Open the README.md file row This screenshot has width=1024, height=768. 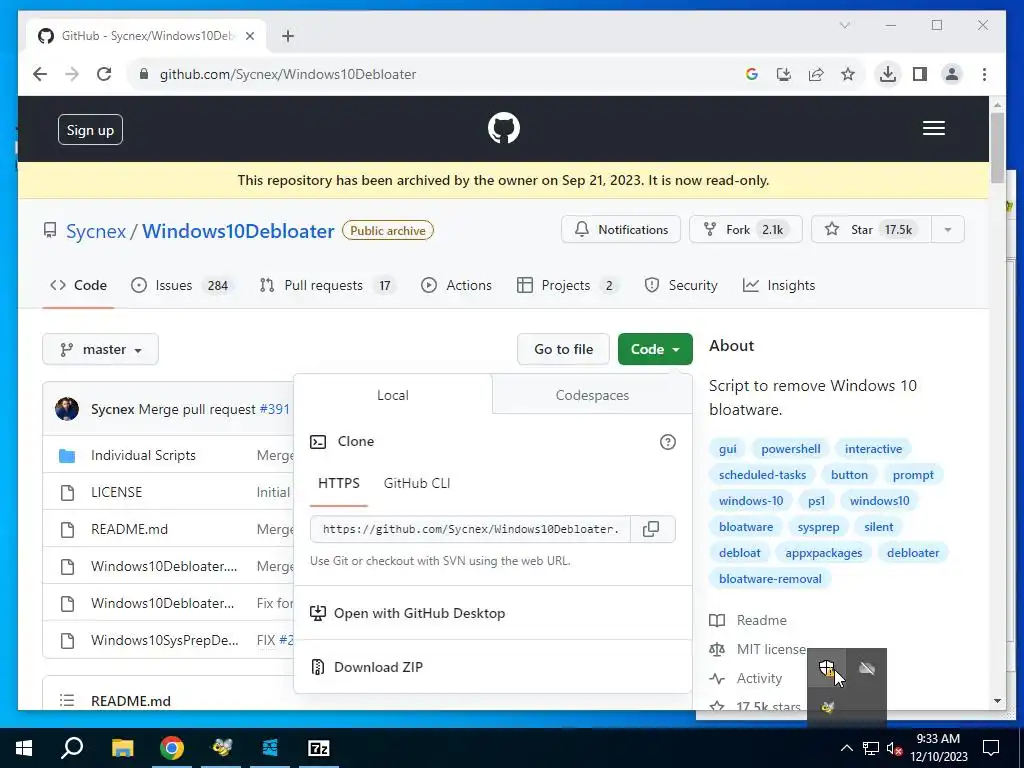point(129,529)
